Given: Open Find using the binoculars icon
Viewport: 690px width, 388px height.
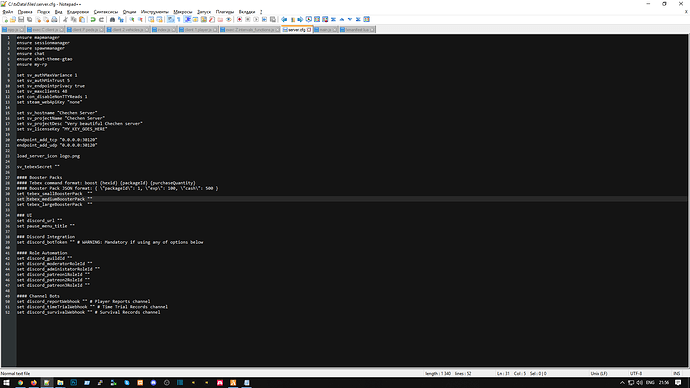Looking at the screenshot, I should coord(112,19).
